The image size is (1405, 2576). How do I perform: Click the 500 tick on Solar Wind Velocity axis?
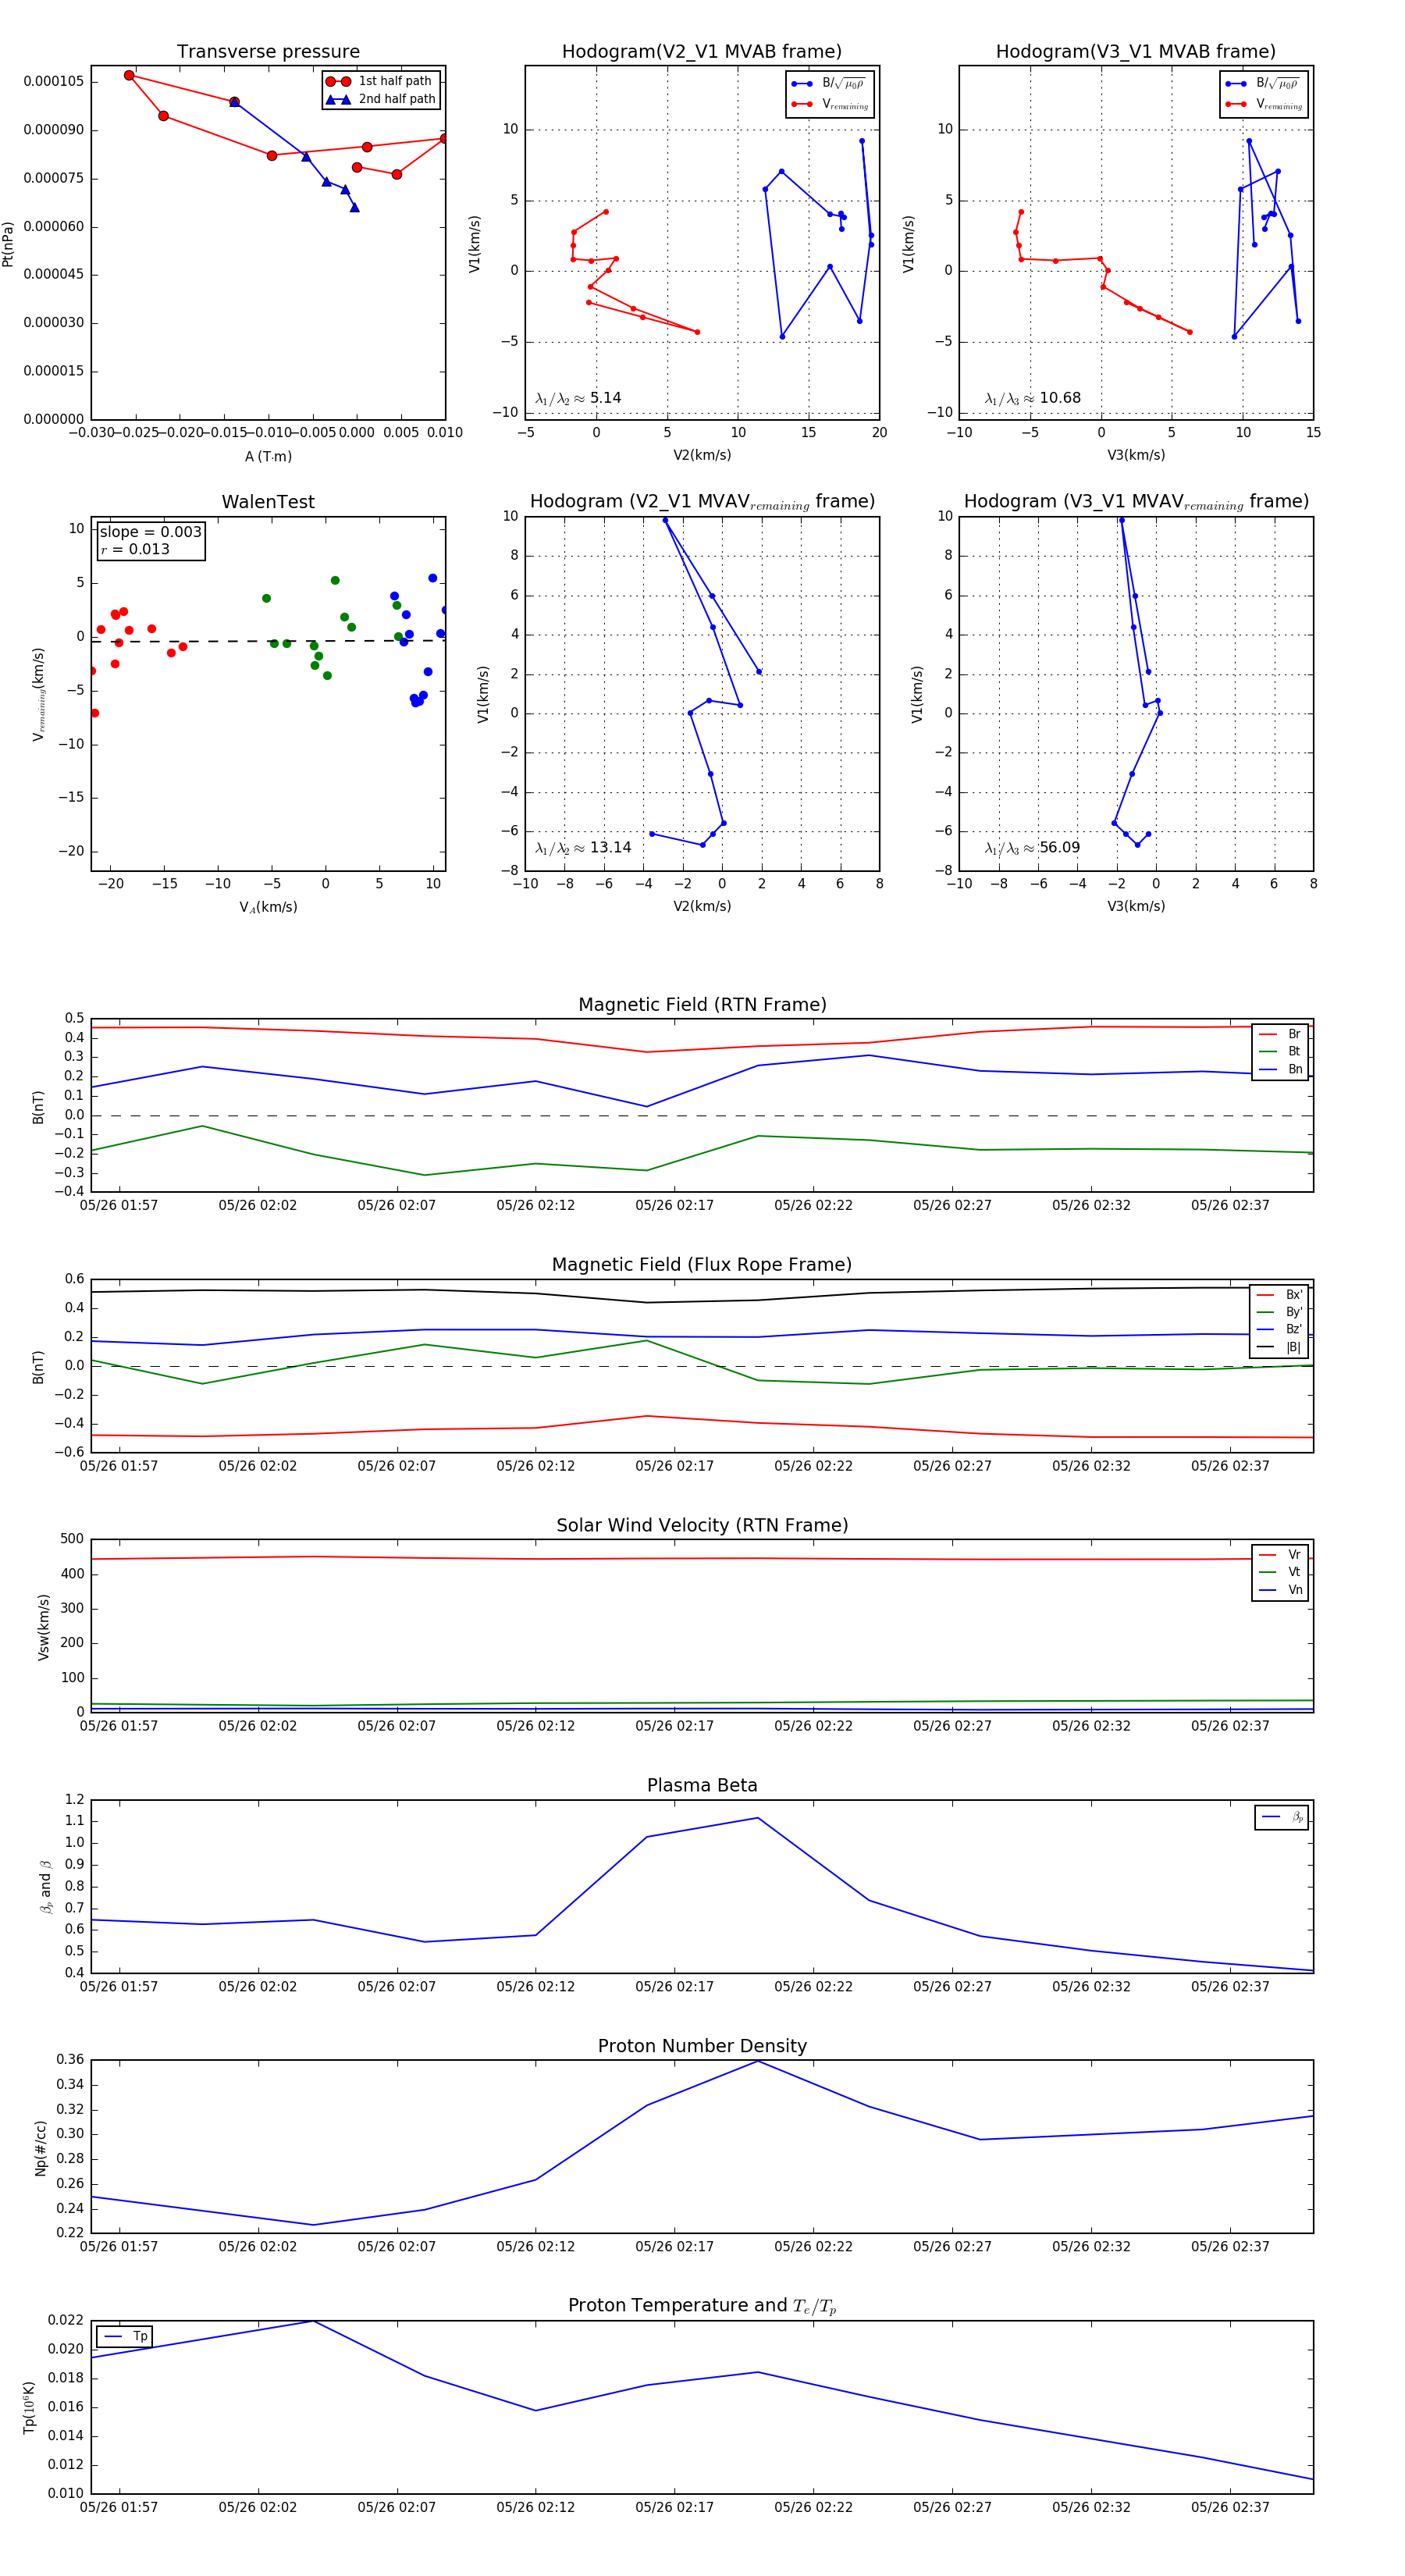tap(72, 1539)
